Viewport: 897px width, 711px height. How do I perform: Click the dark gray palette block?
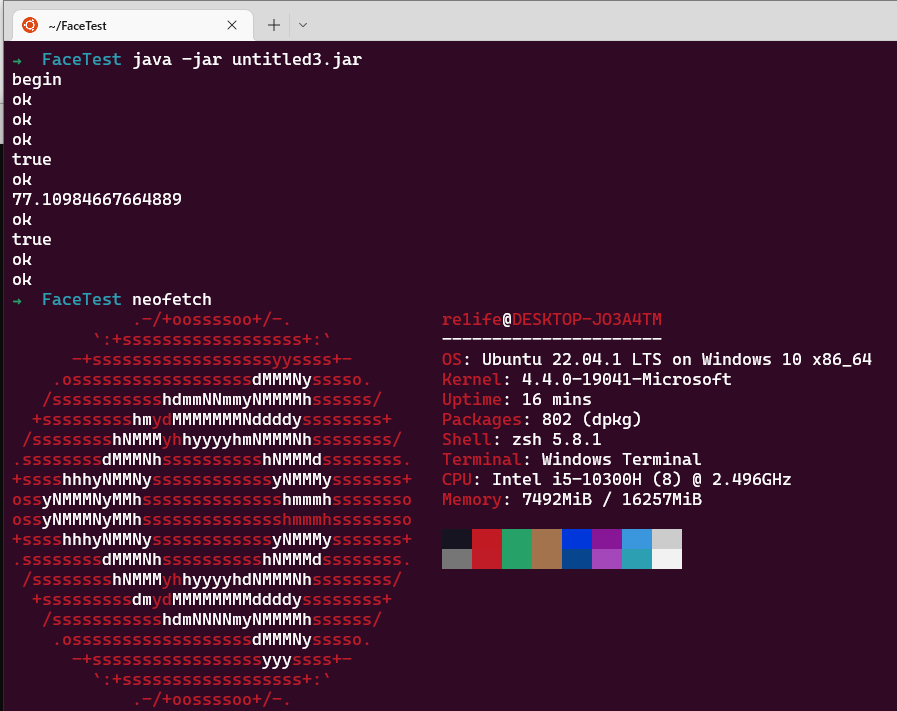457,559
